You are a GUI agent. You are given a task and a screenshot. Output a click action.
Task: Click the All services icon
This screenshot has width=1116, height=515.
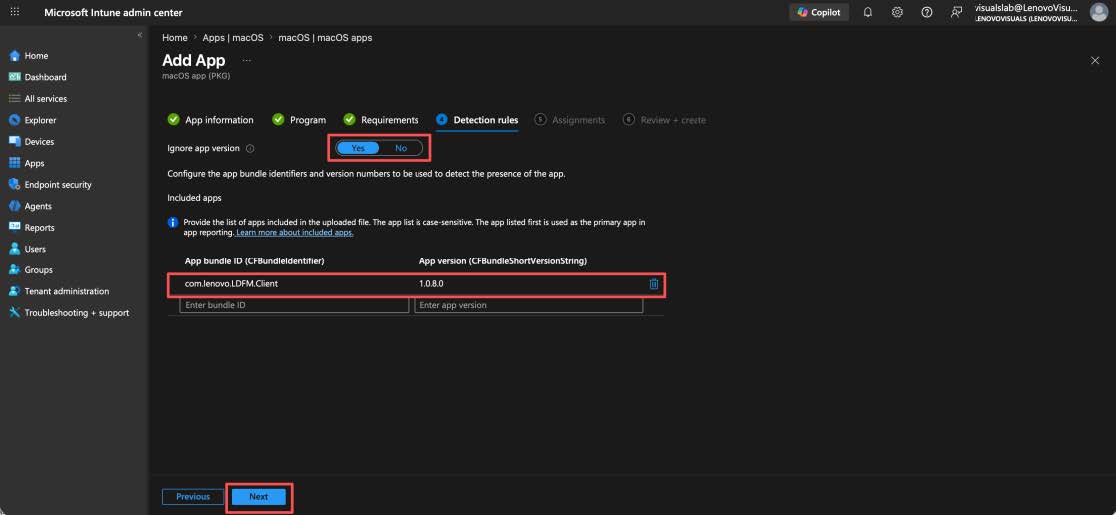point(14,99)
